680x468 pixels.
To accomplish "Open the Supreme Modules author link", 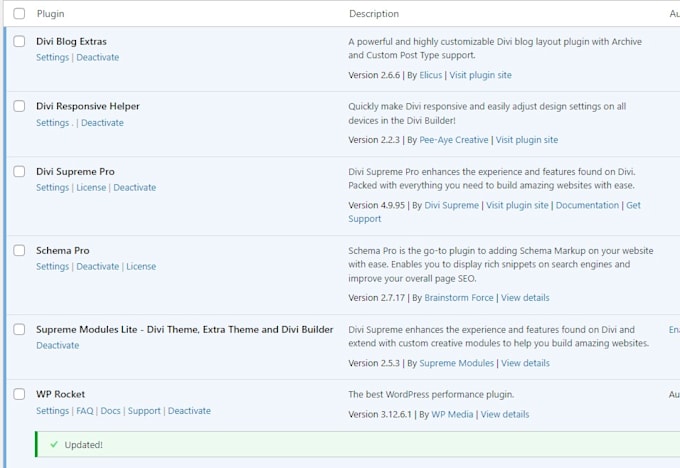I will 457,363.
